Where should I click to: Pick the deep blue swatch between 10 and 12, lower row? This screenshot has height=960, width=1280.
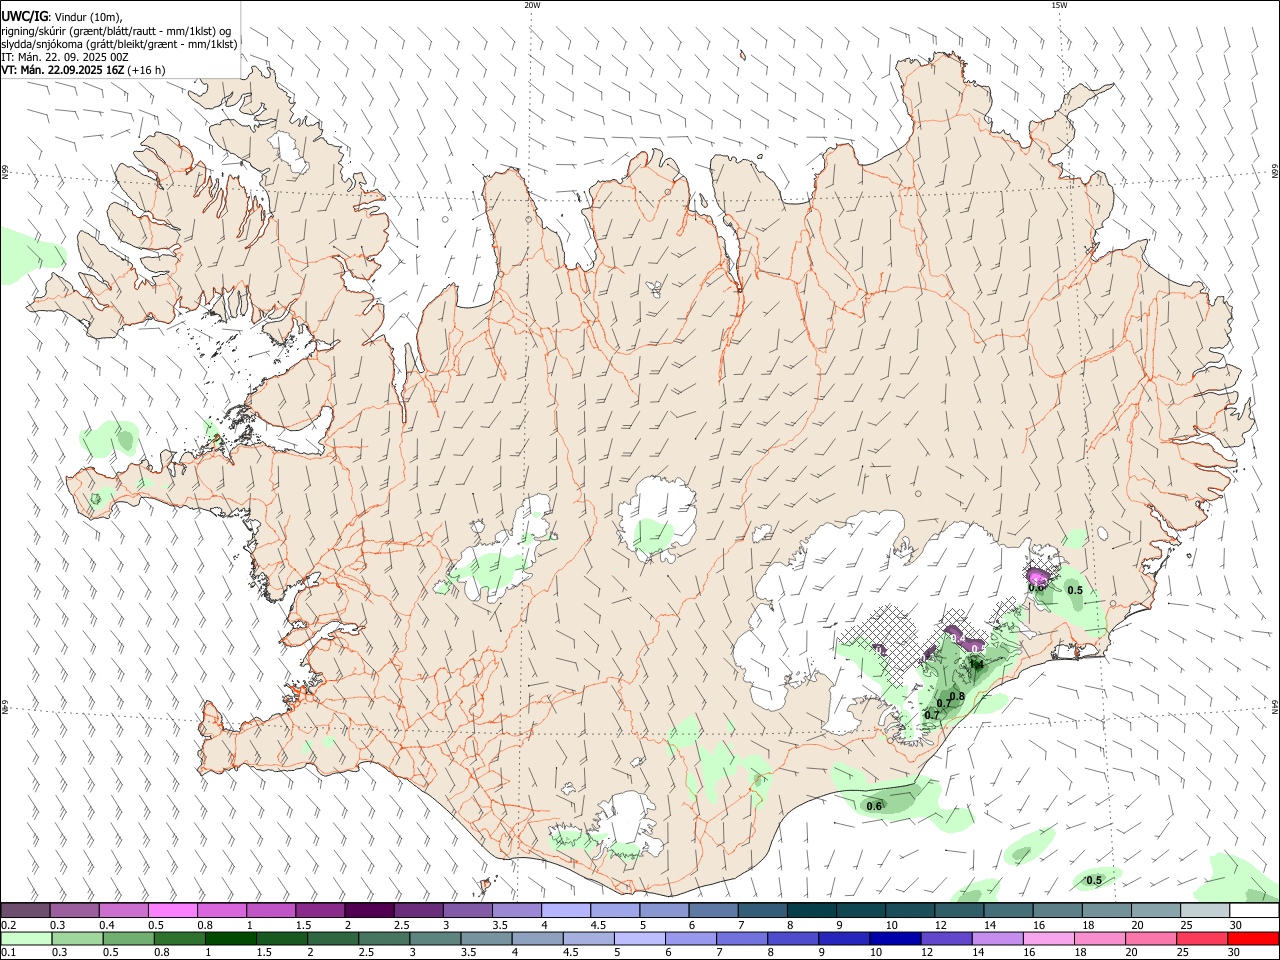(x=895, y=938)
